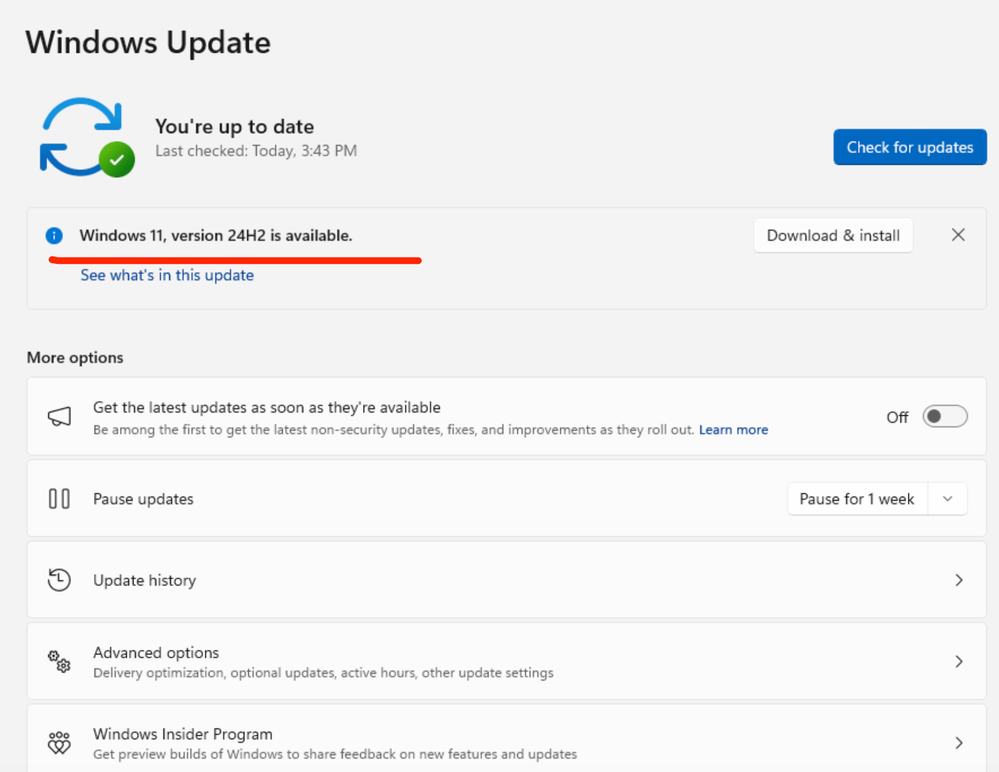The width and height of the screenshot is (999, 772).
Task: Click the blue info icon next to 24H2 notice
Action: coord(54,236)
